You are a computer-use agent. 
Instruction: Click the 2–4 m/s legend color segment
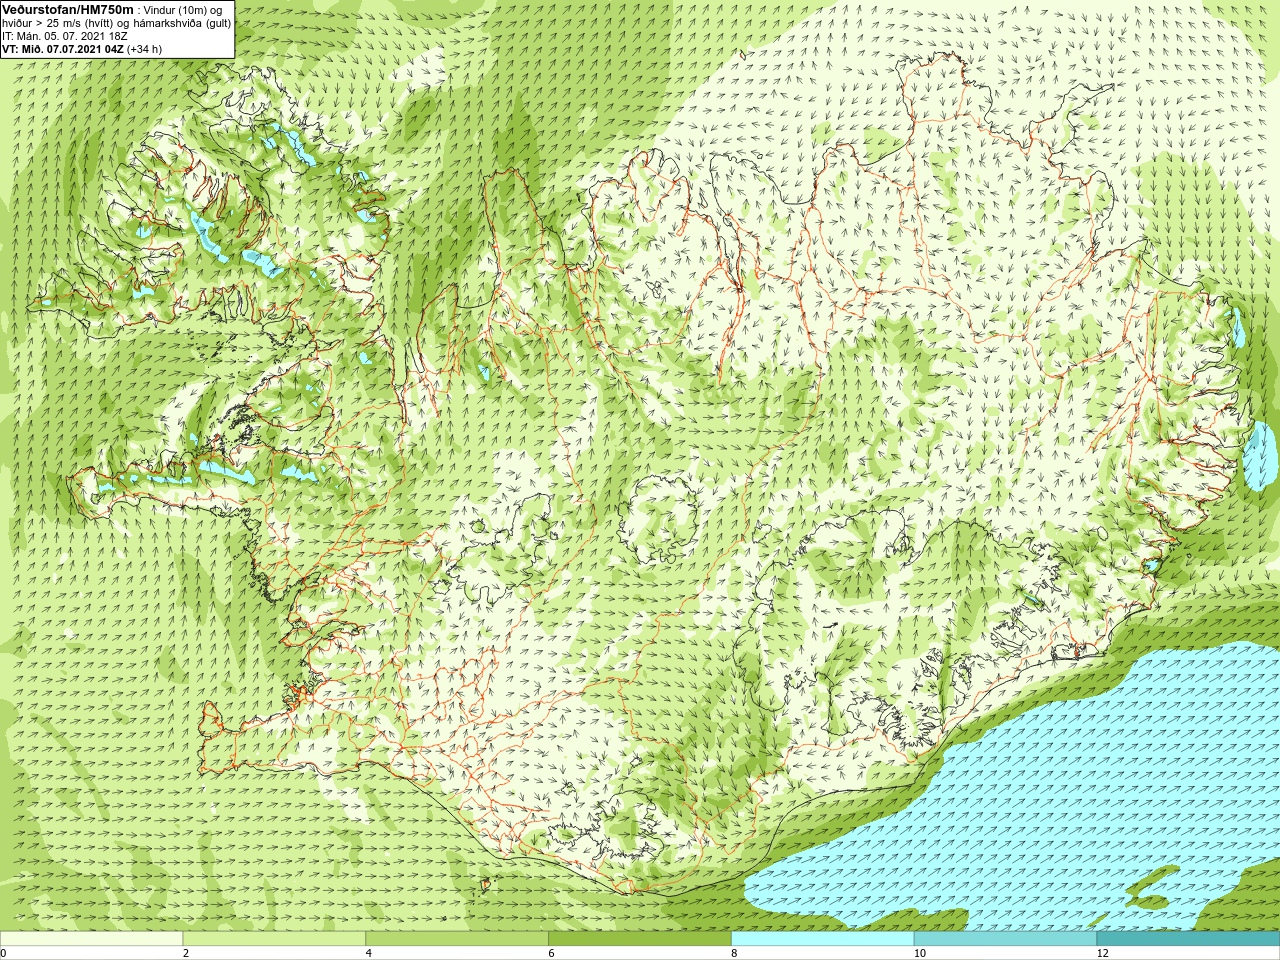tap(274, 939)
